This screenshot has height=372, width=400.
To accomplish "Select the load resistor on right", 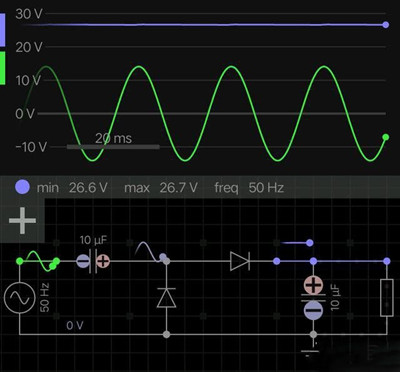I will coord(387,297).
